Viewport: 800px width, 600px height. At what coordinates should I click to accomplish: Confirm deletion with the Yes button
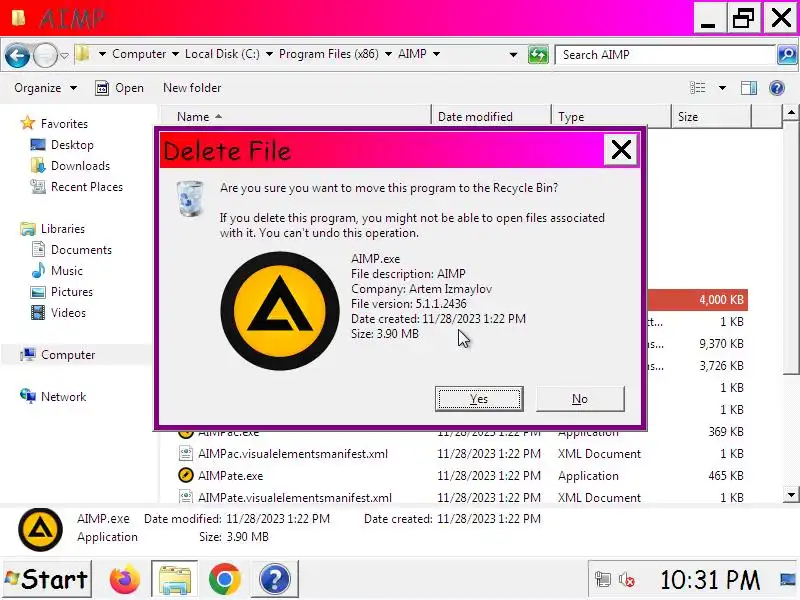pos(479,398)
